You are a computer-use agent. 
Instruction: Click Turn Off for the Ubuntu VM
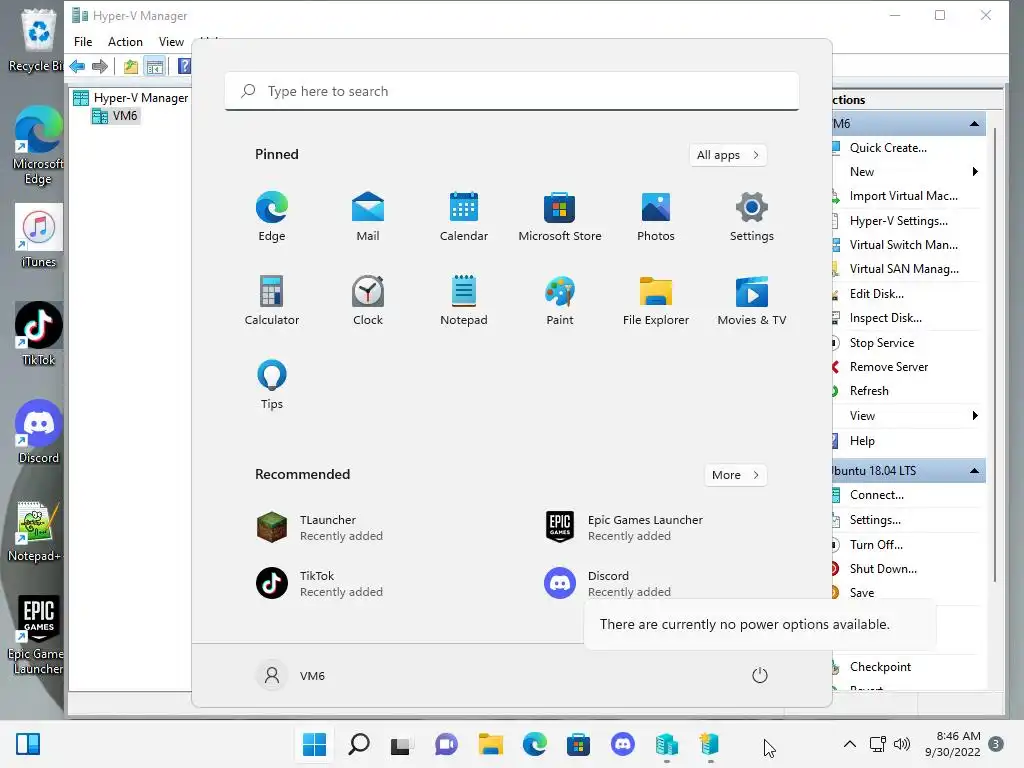point(876,545)
